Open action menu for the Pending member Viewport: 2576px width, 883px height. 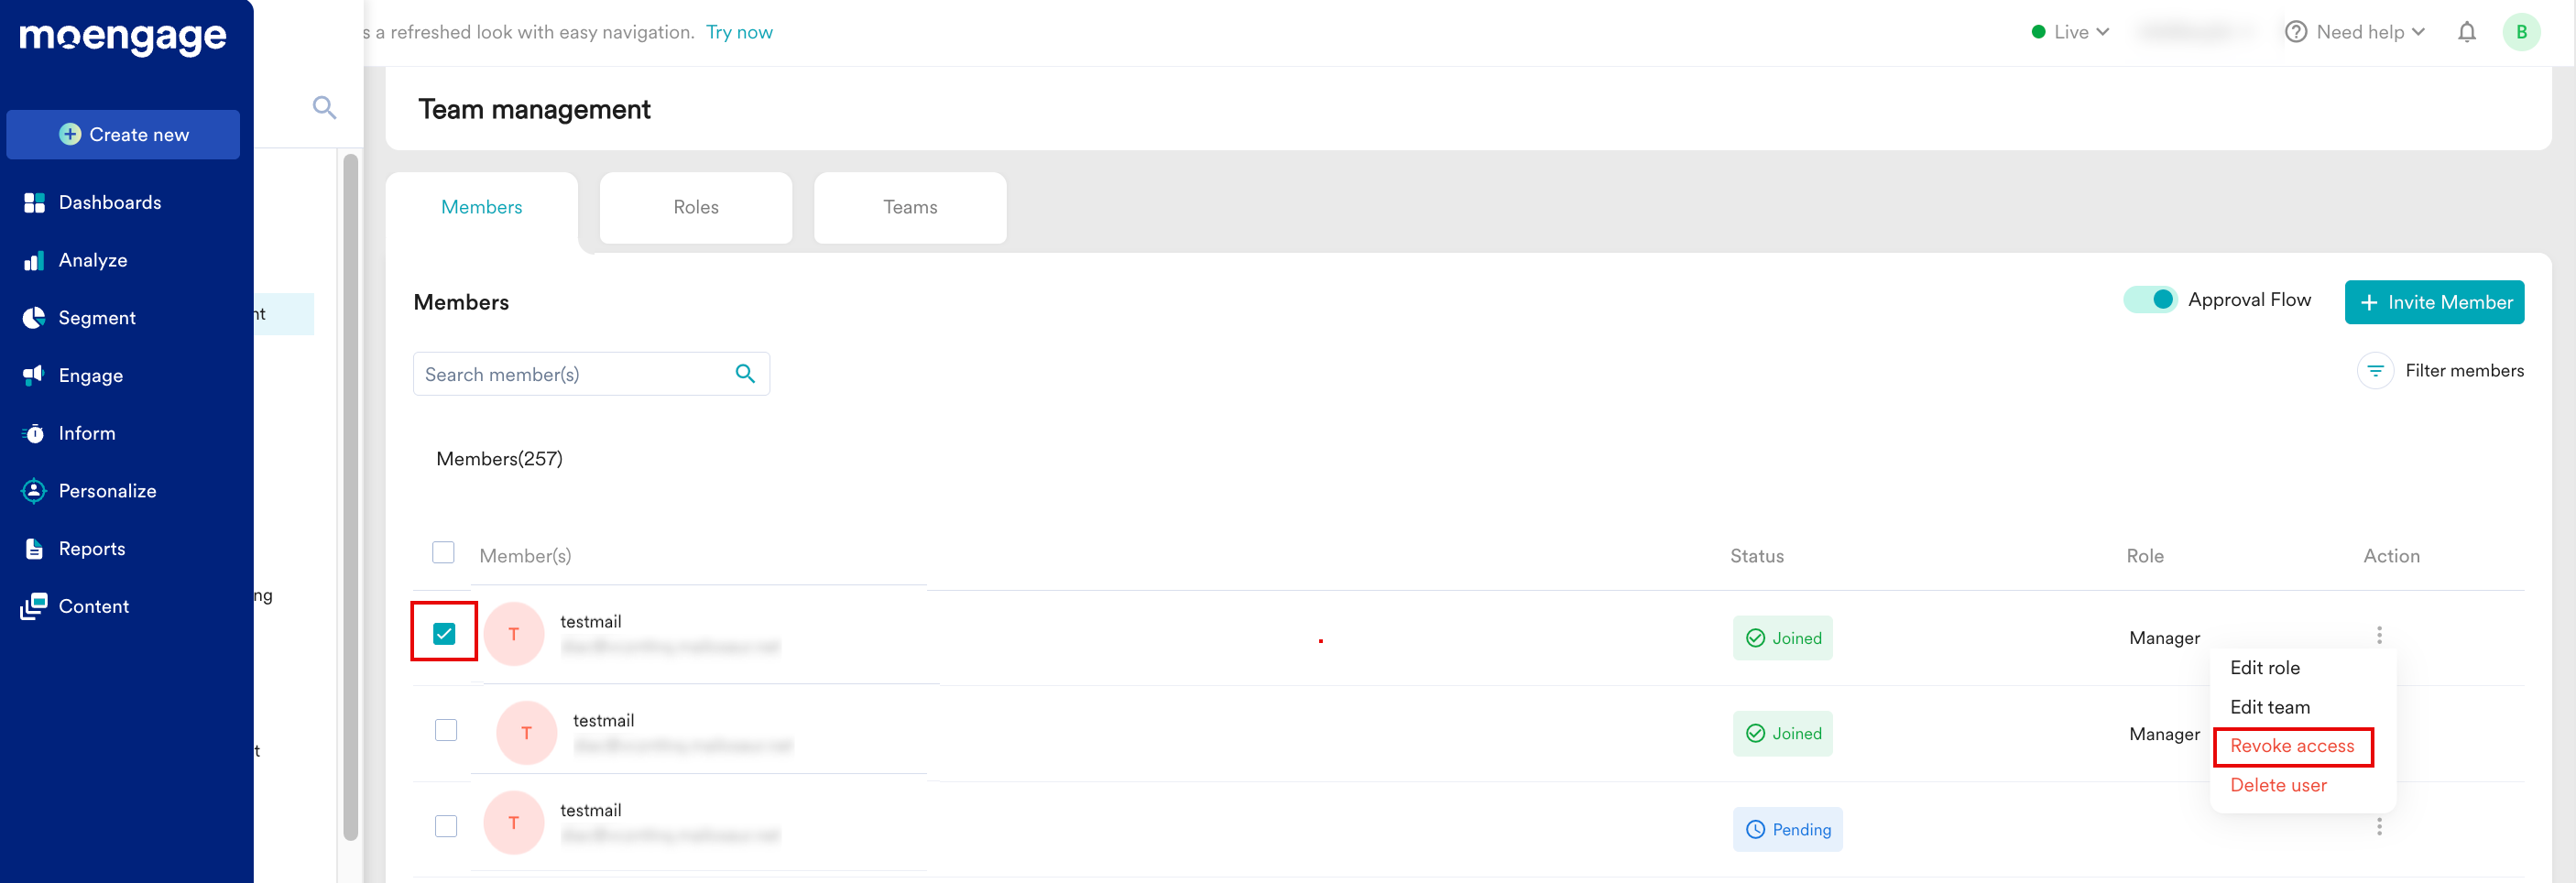(x=2379, y=826)
